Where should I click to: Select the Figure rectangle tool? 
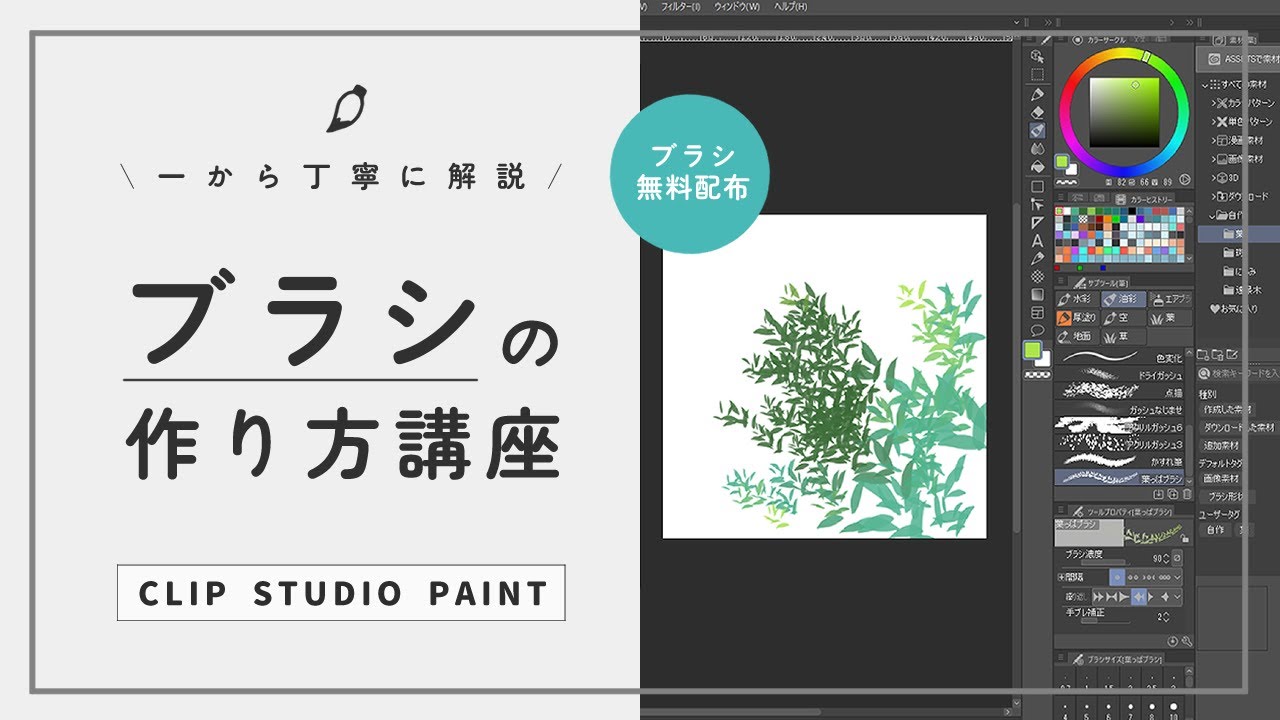[x=1038, y=186]
